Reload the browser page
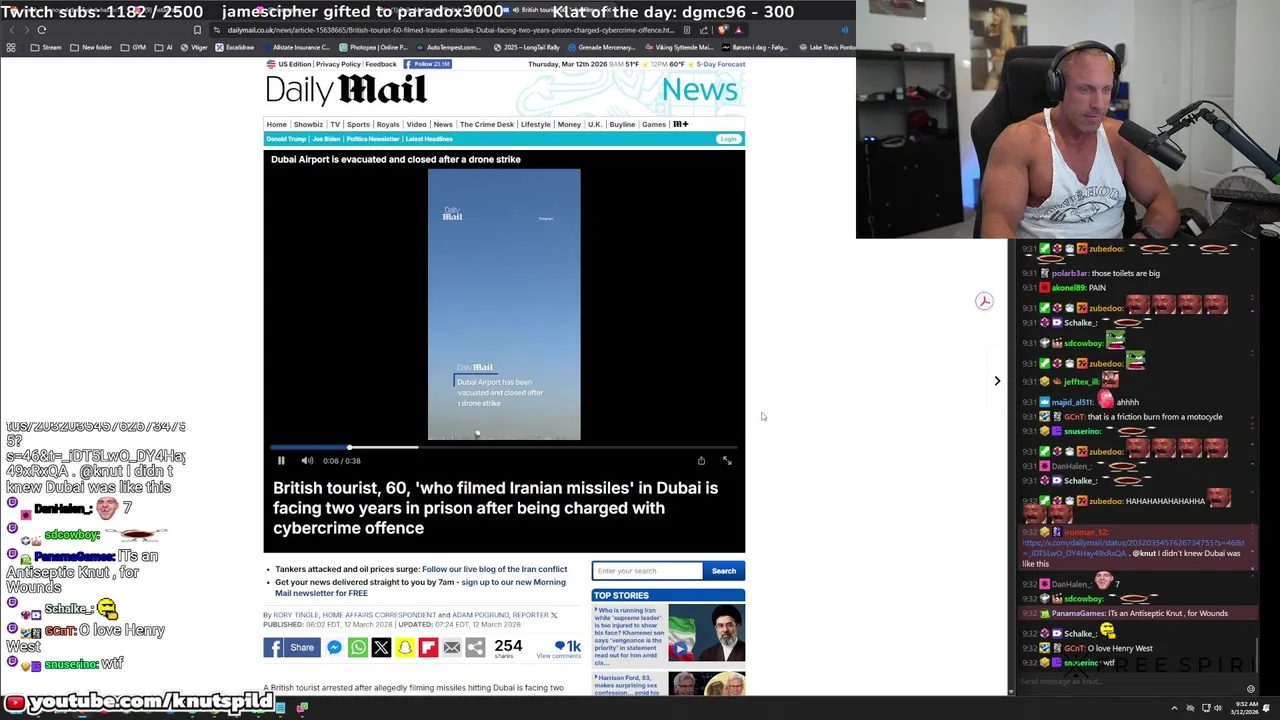The height and width of the screenshot is (720, 1280). pyautogui.click(x=42, y=30)
